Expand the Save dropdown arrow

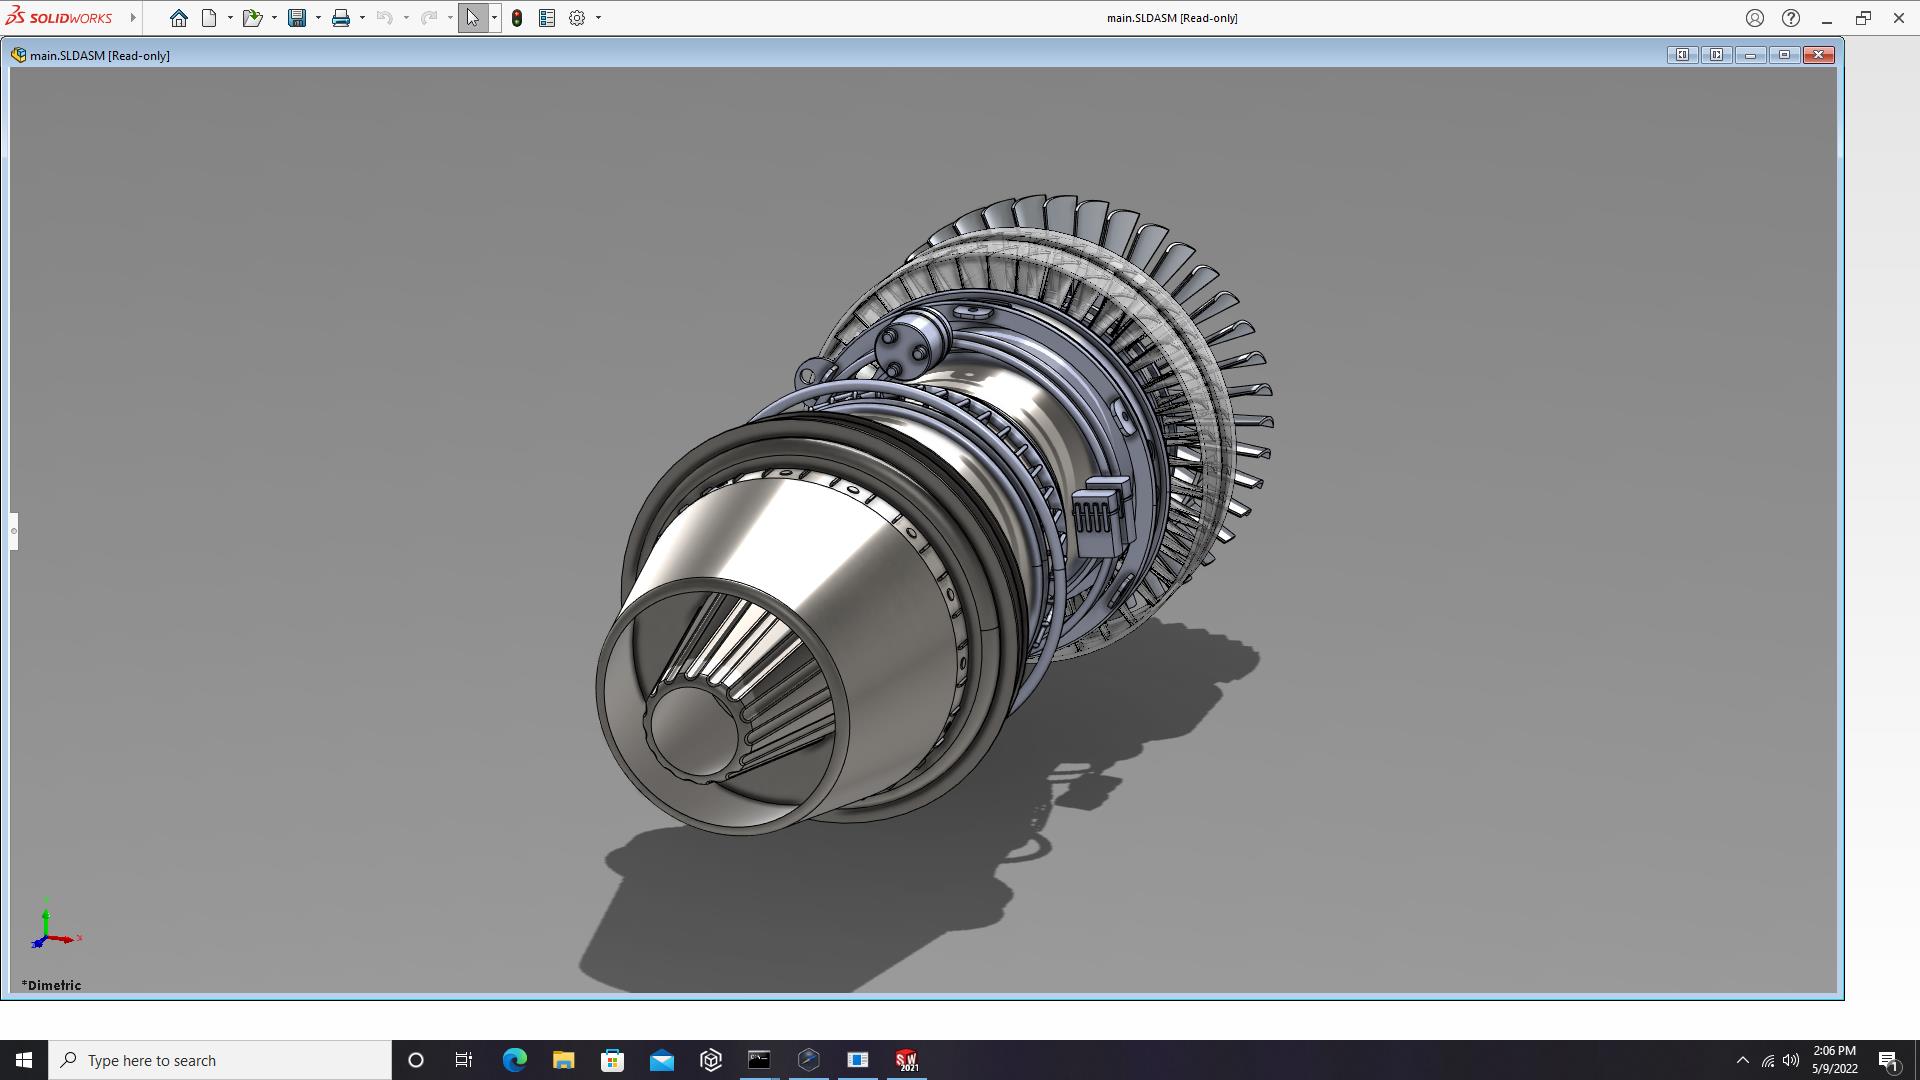pyautogui.click(x=318, y=18)
